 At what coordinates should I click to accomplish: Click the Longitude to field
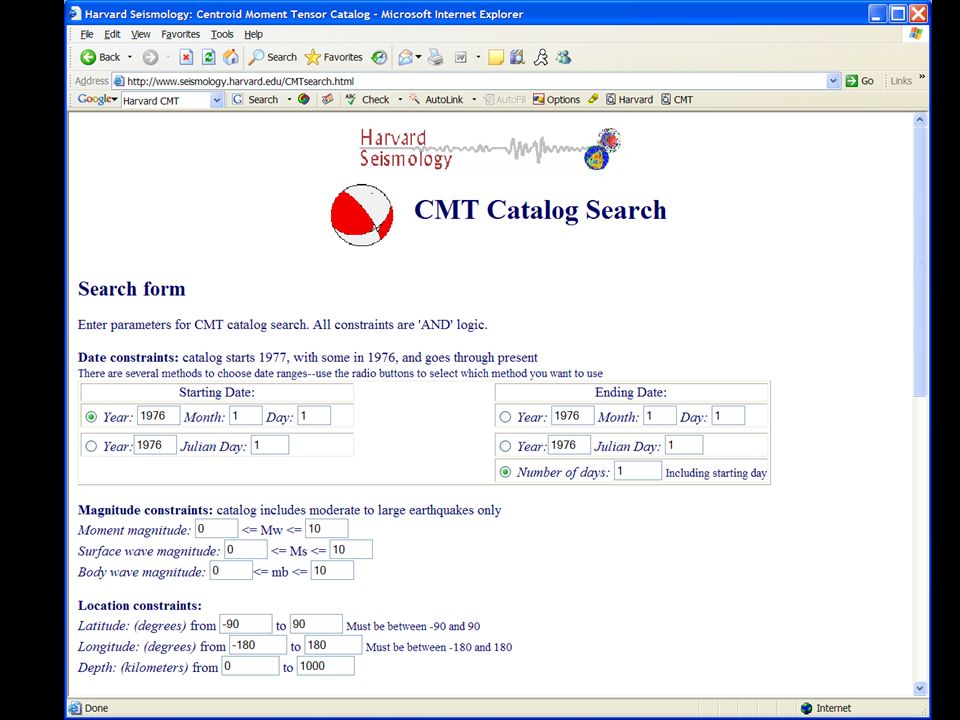pyautogui.click(x=333, y=645)
